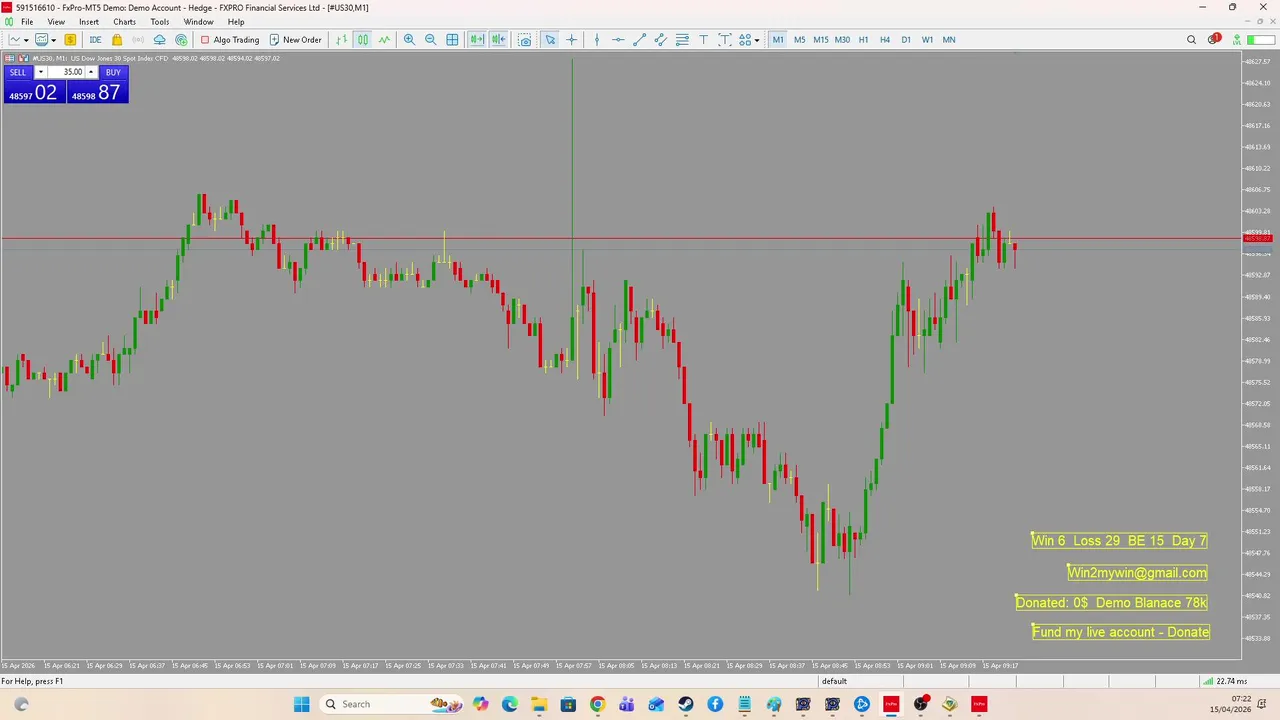Screen dimensions: 1280x720
Task: Open the new chart dropdown arrow
Action: click(x=27, y=40)
